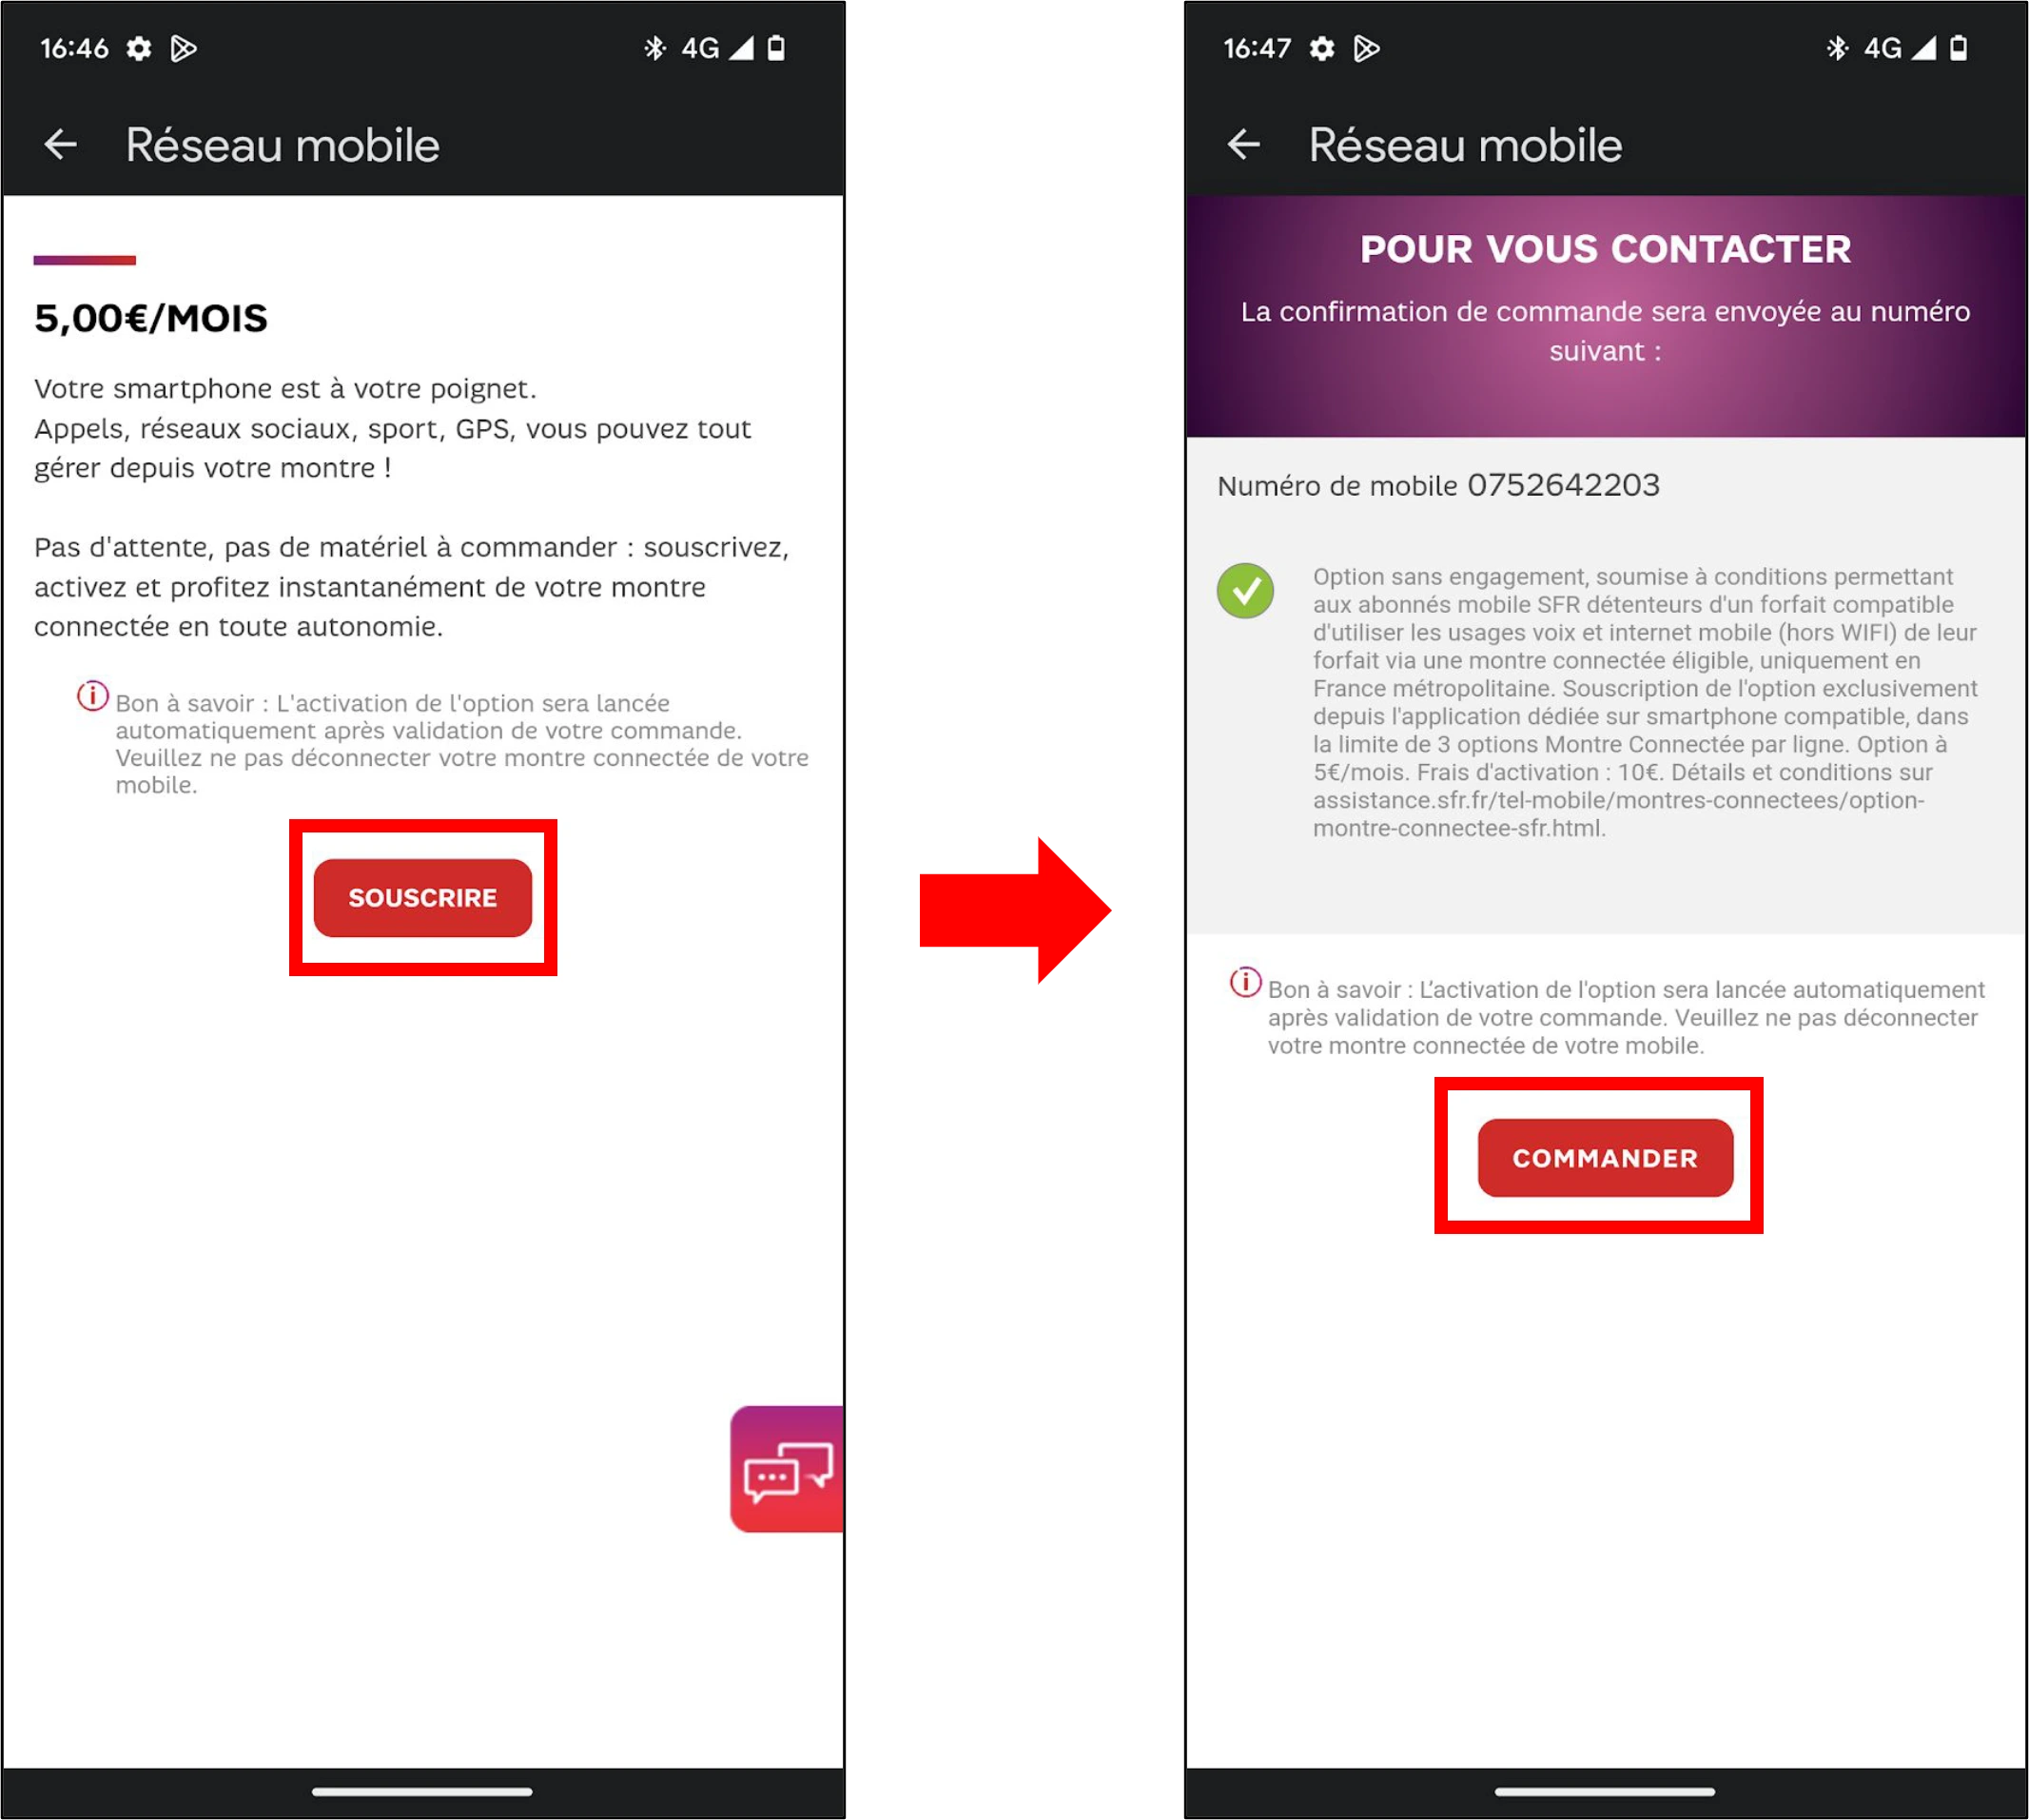Image resolution: width=2029 pixels, height=1820 pixels.
Task: Enable the connected watch subscription option
Action: tap(1604, 1158)
